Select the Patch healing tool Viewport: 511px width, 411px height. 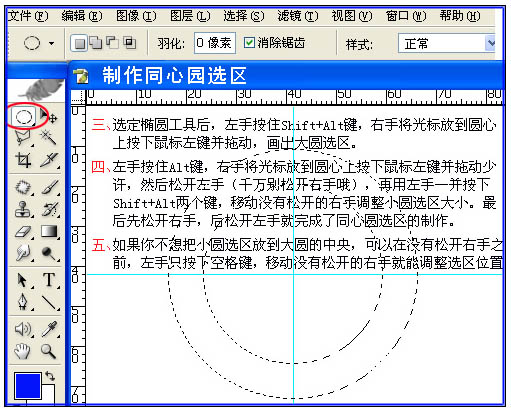pos(23,187)
